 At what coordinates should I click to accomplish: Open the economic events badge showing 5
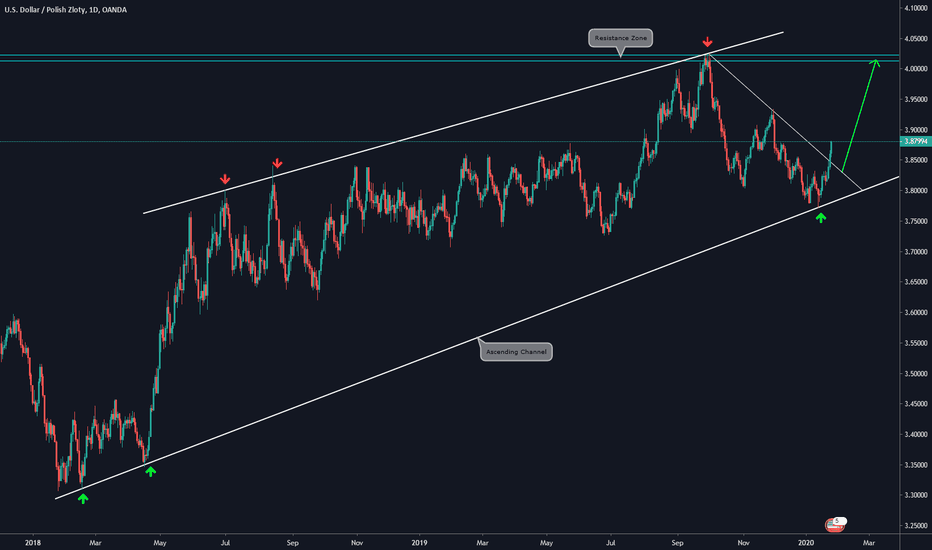[x=835, y=524]
